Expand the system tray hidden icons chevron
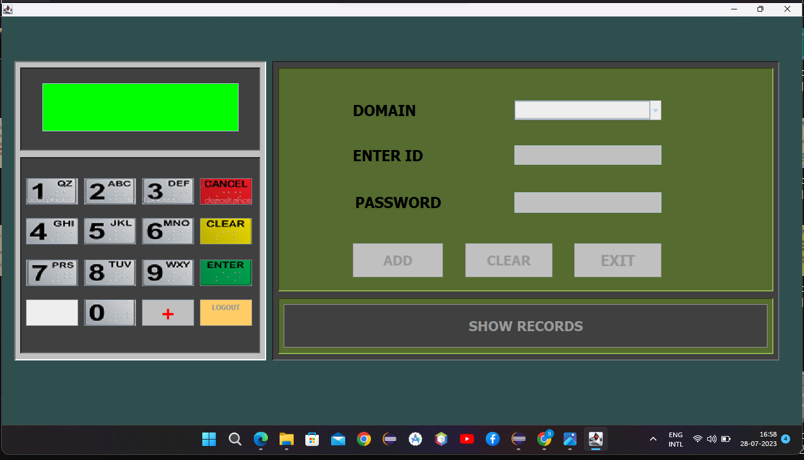The image size is (804, 460). tap(653, 439)
